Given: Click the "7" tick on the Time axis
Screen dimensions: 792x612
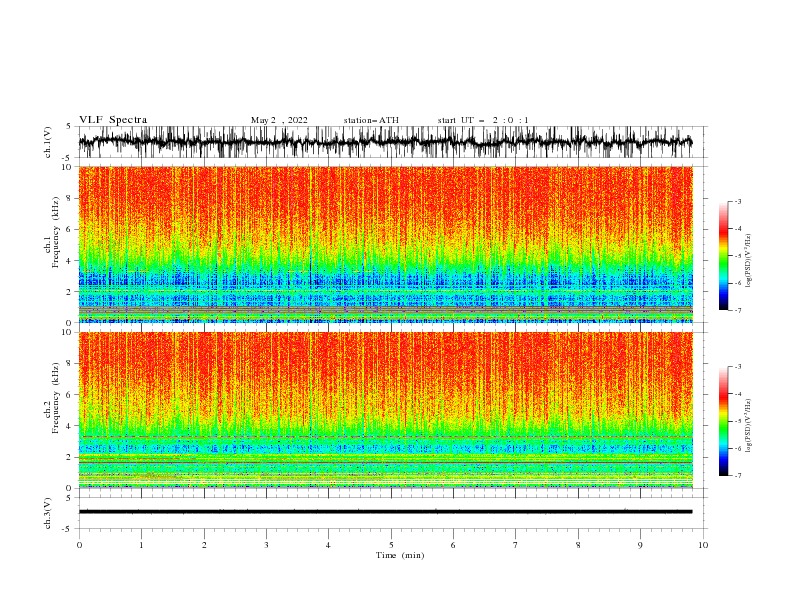Looking at the screenshot, I should click(516, 545).
